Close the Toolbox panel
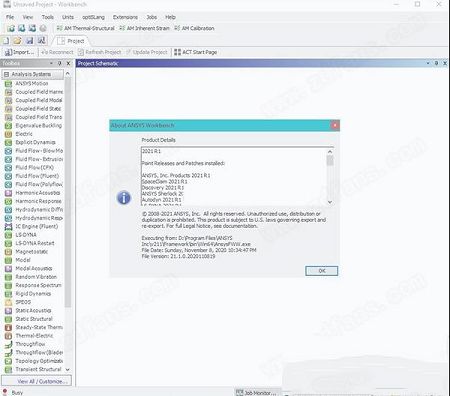The height and width of the screenshot is (396, 450). [x=68, y=63]
